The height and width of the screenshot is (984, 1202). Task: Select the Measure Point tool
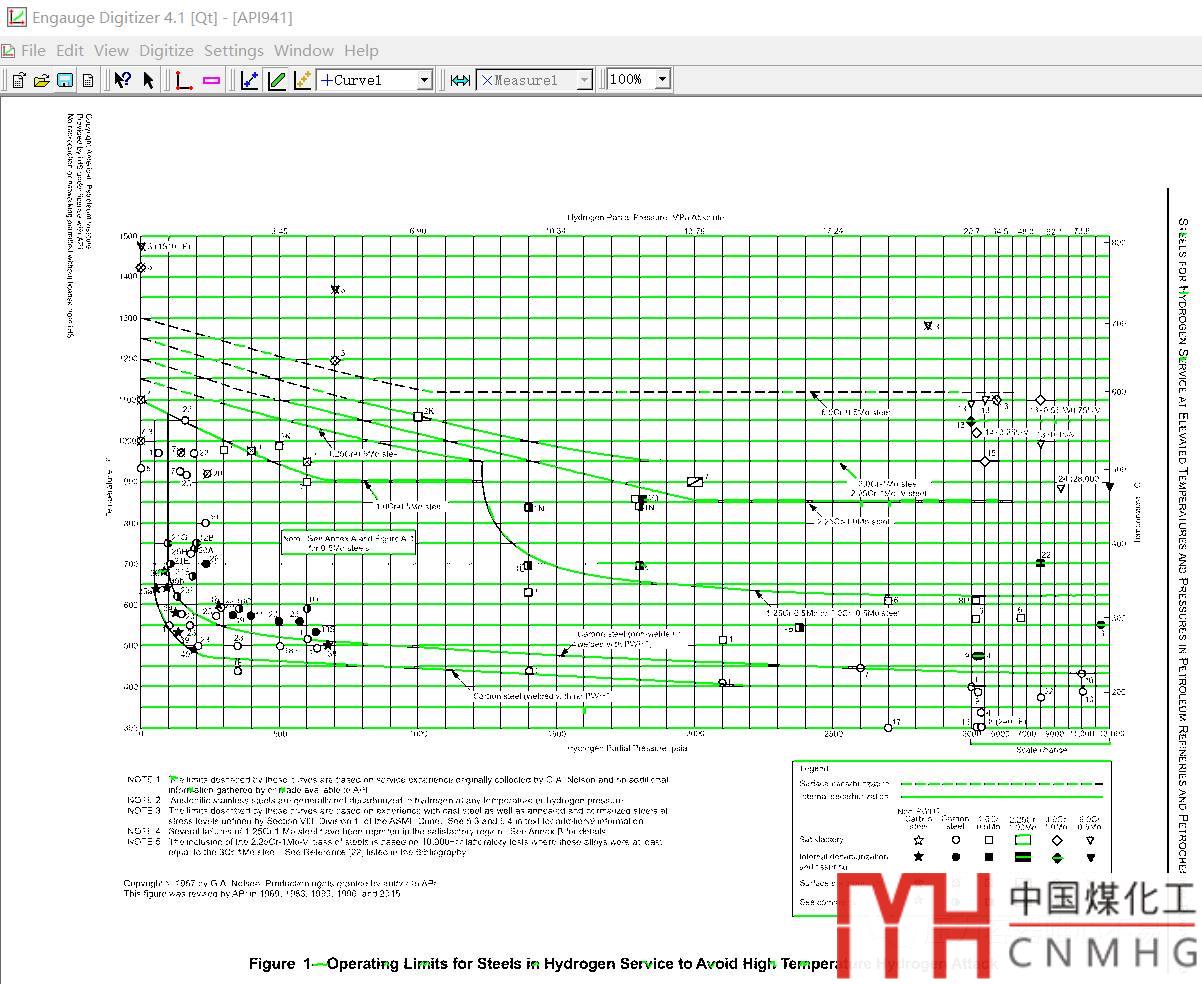click(460, 80)
